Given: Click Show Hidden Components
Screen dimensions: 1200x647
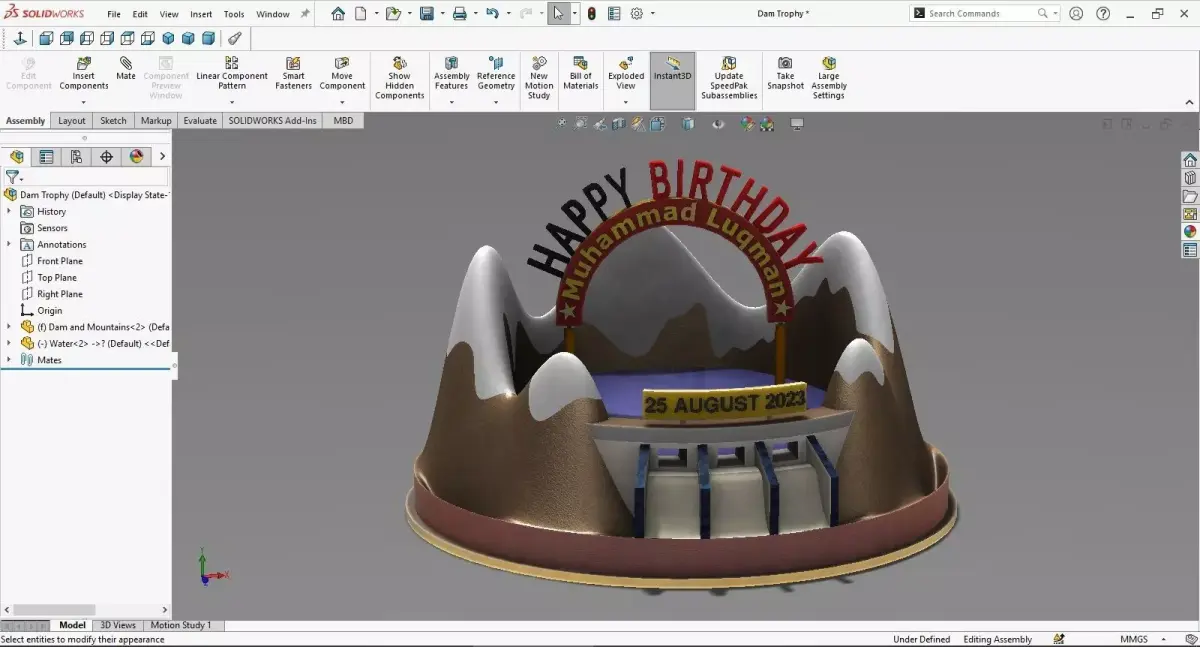Looking at the screenshot, I should point(400,78).
